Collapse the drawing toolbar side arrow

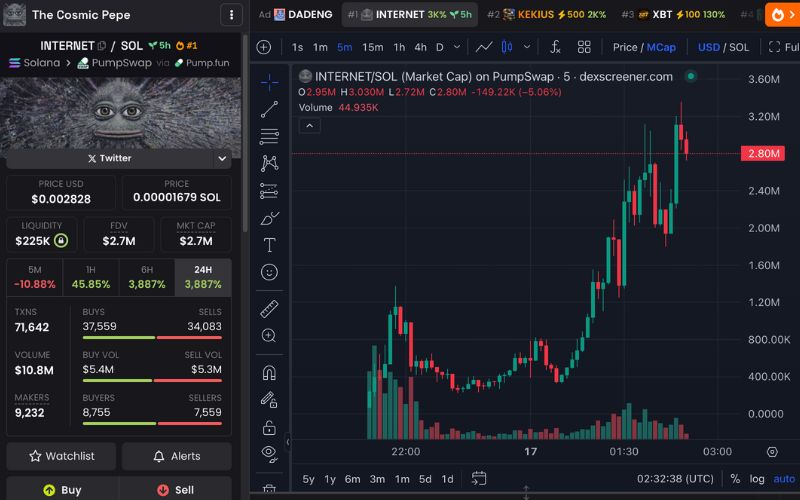tap(287, 442)
